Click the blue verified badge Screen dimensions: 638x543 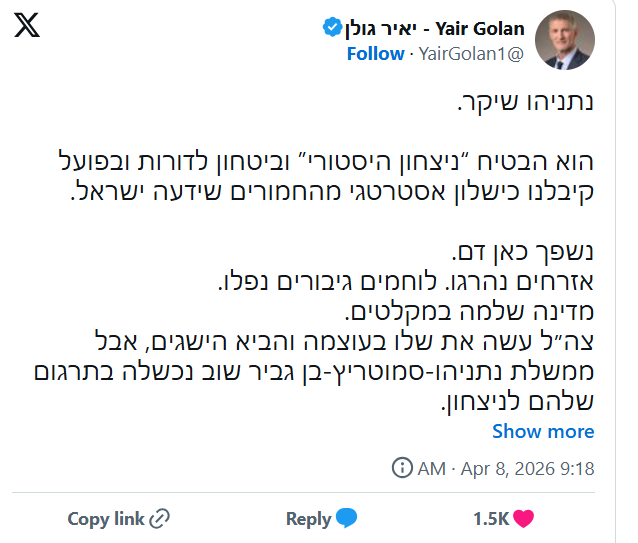(x=331, y=28)
